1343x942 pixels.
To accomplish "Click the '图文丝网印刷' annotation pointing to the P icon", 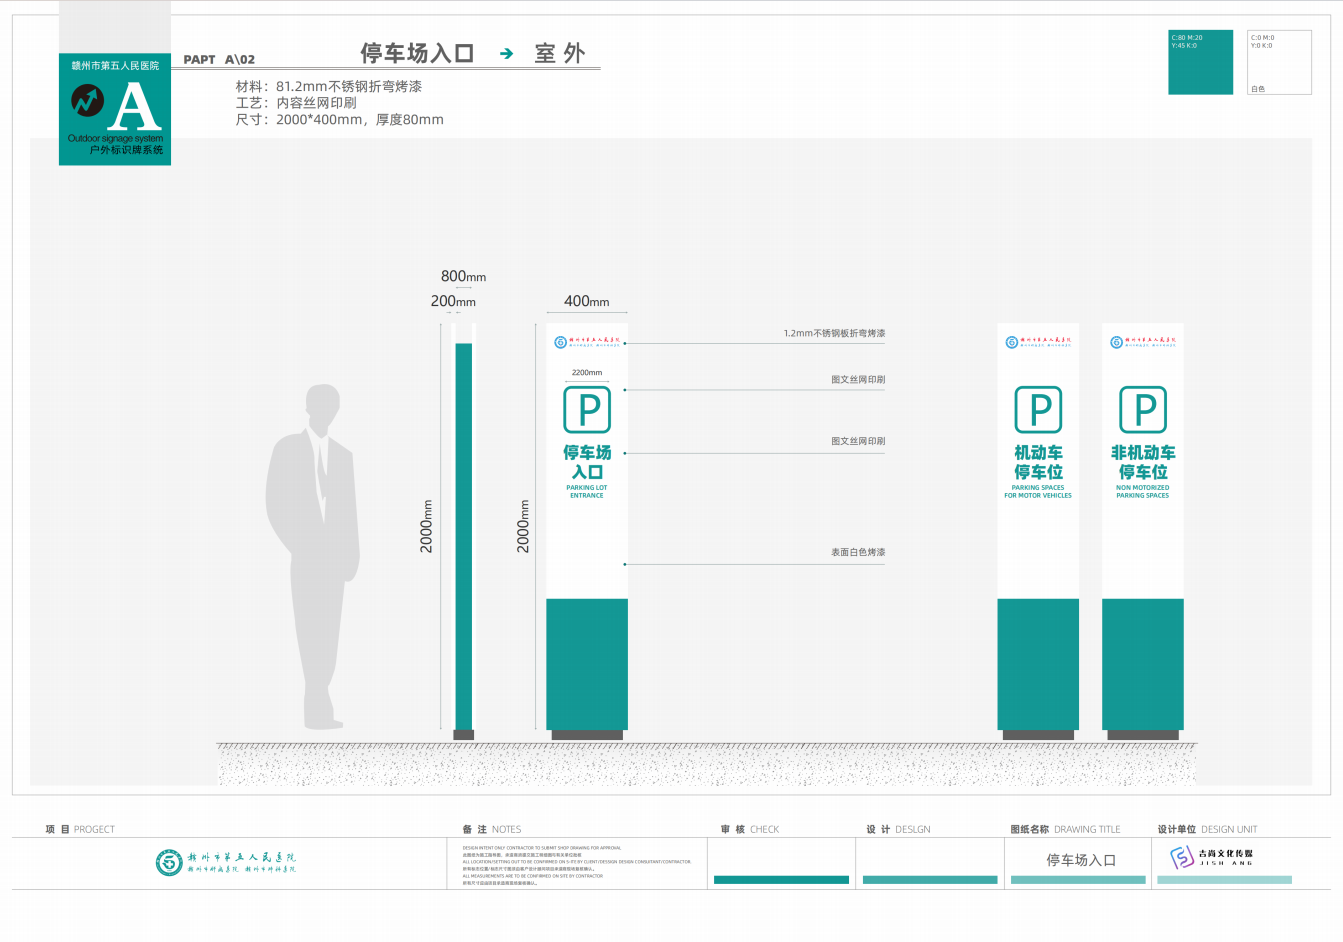I will click(x=858, y=380).
